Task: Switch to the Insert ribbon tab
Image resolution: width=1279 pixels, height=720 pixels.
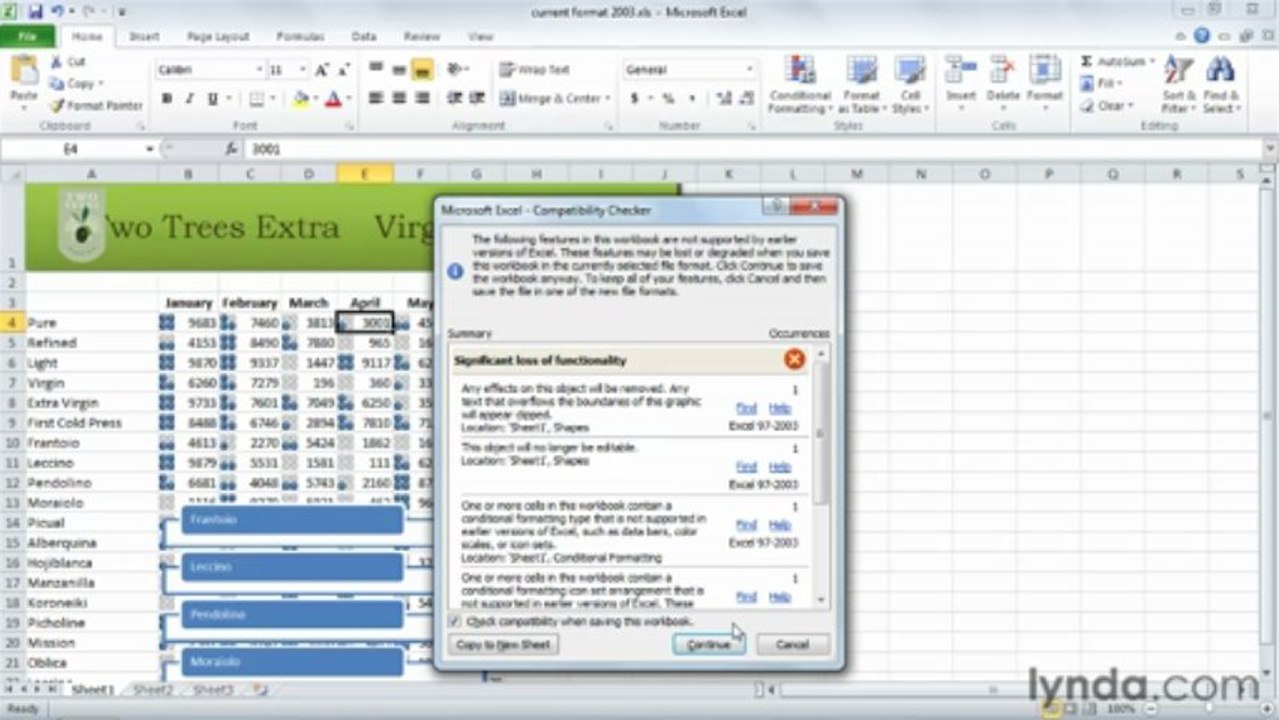Action: (x=144, y=36)
